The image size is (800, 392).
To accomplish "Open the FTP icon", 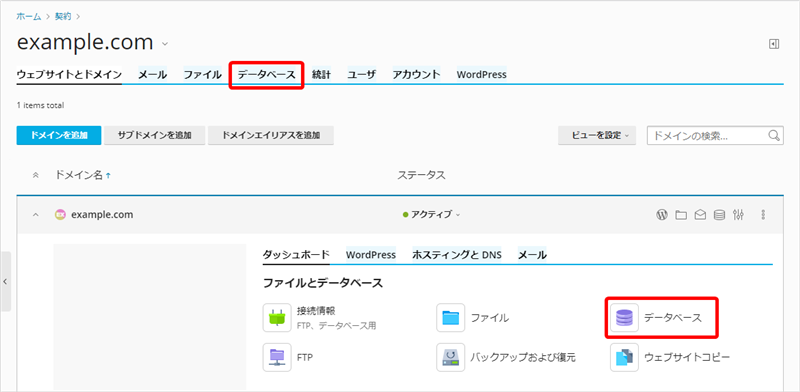I will [277, 357].
